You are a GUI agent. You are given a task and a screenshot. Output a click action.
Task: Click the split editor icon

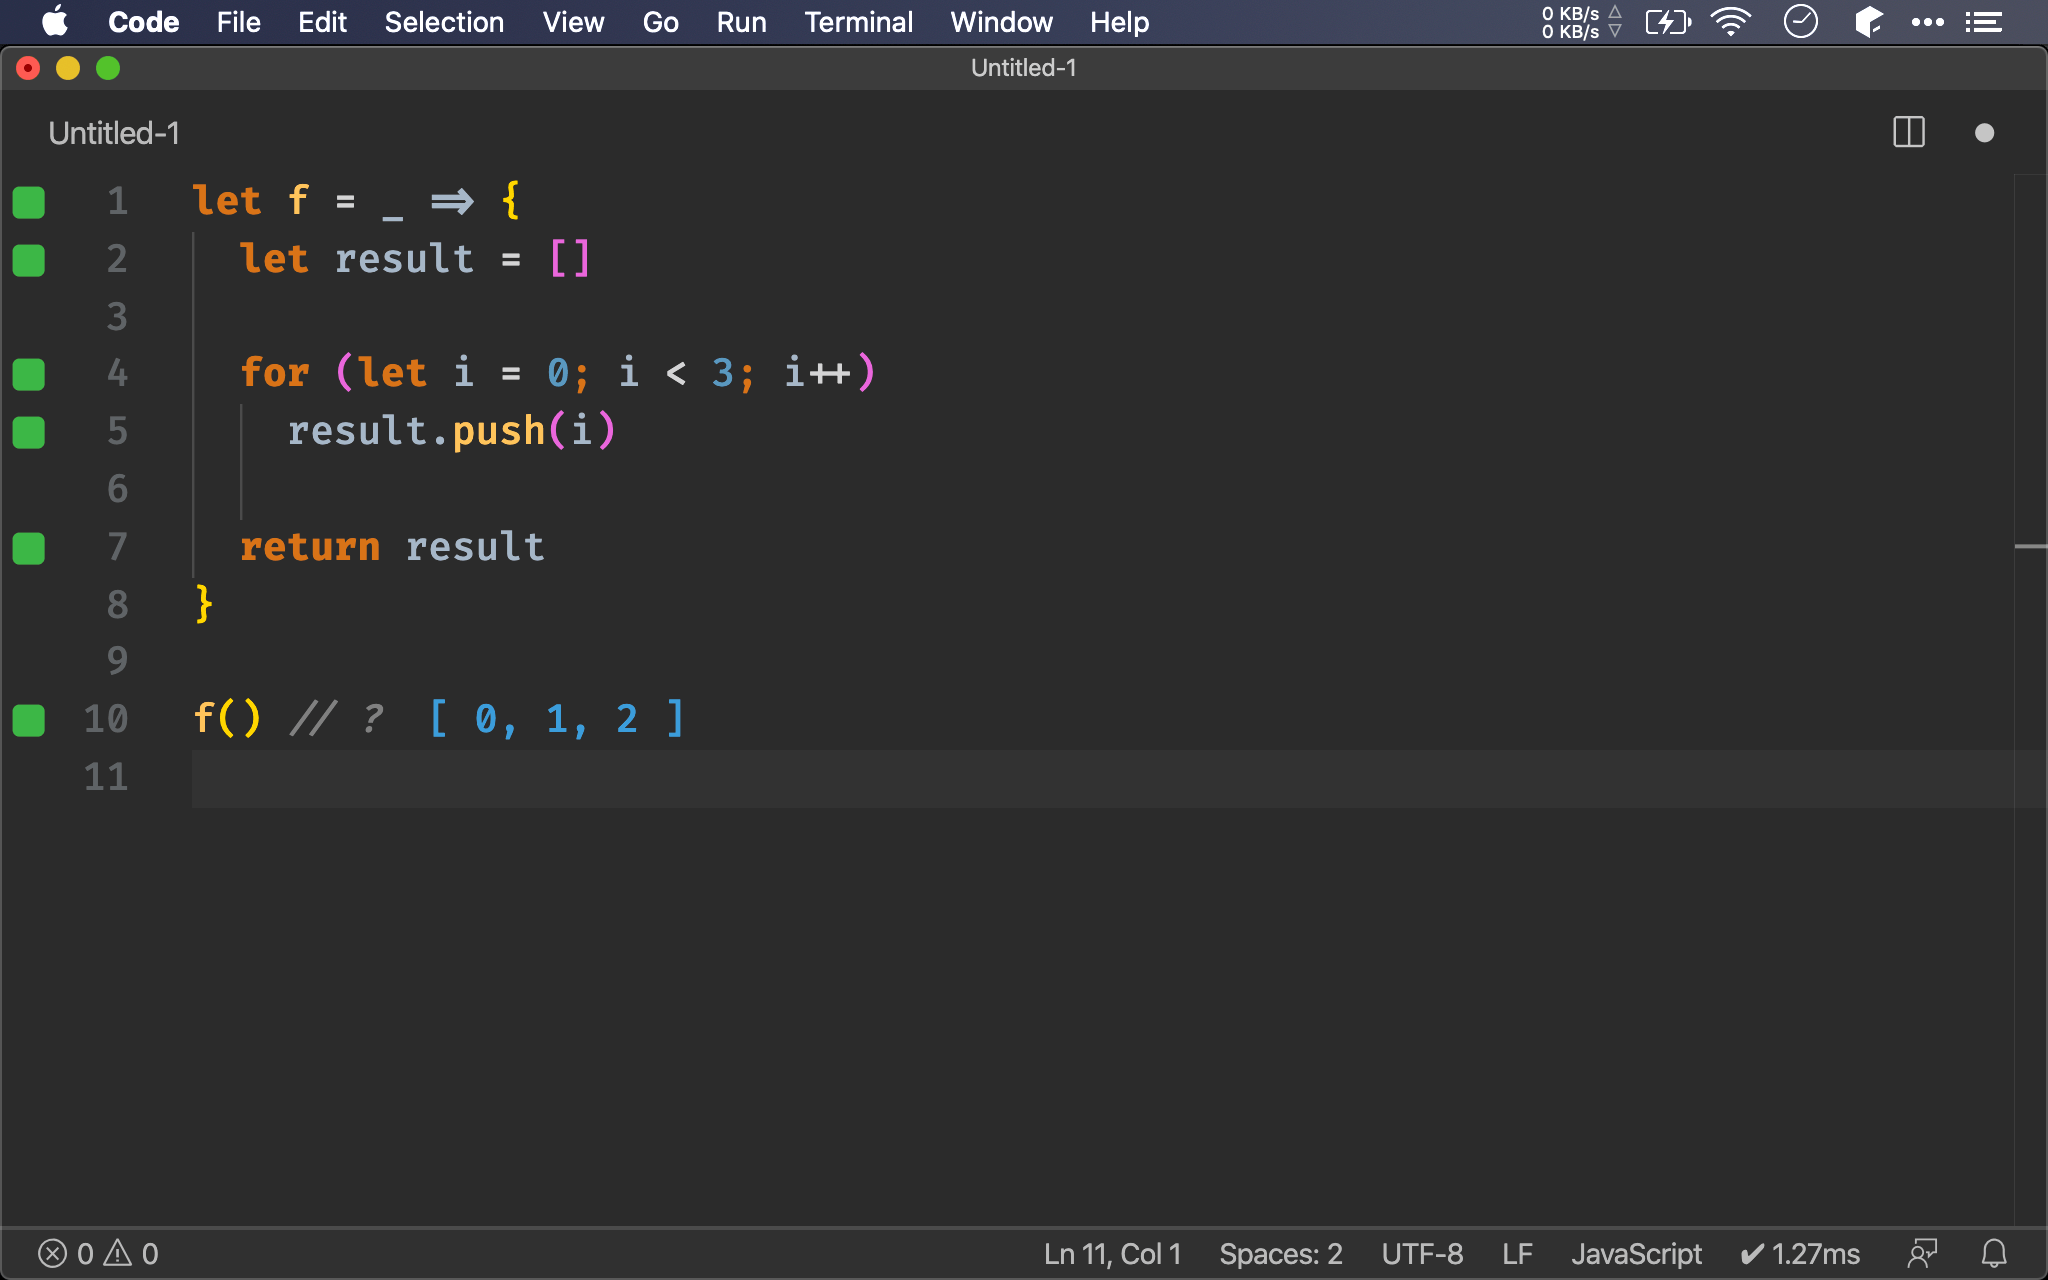click(1909, 134)
